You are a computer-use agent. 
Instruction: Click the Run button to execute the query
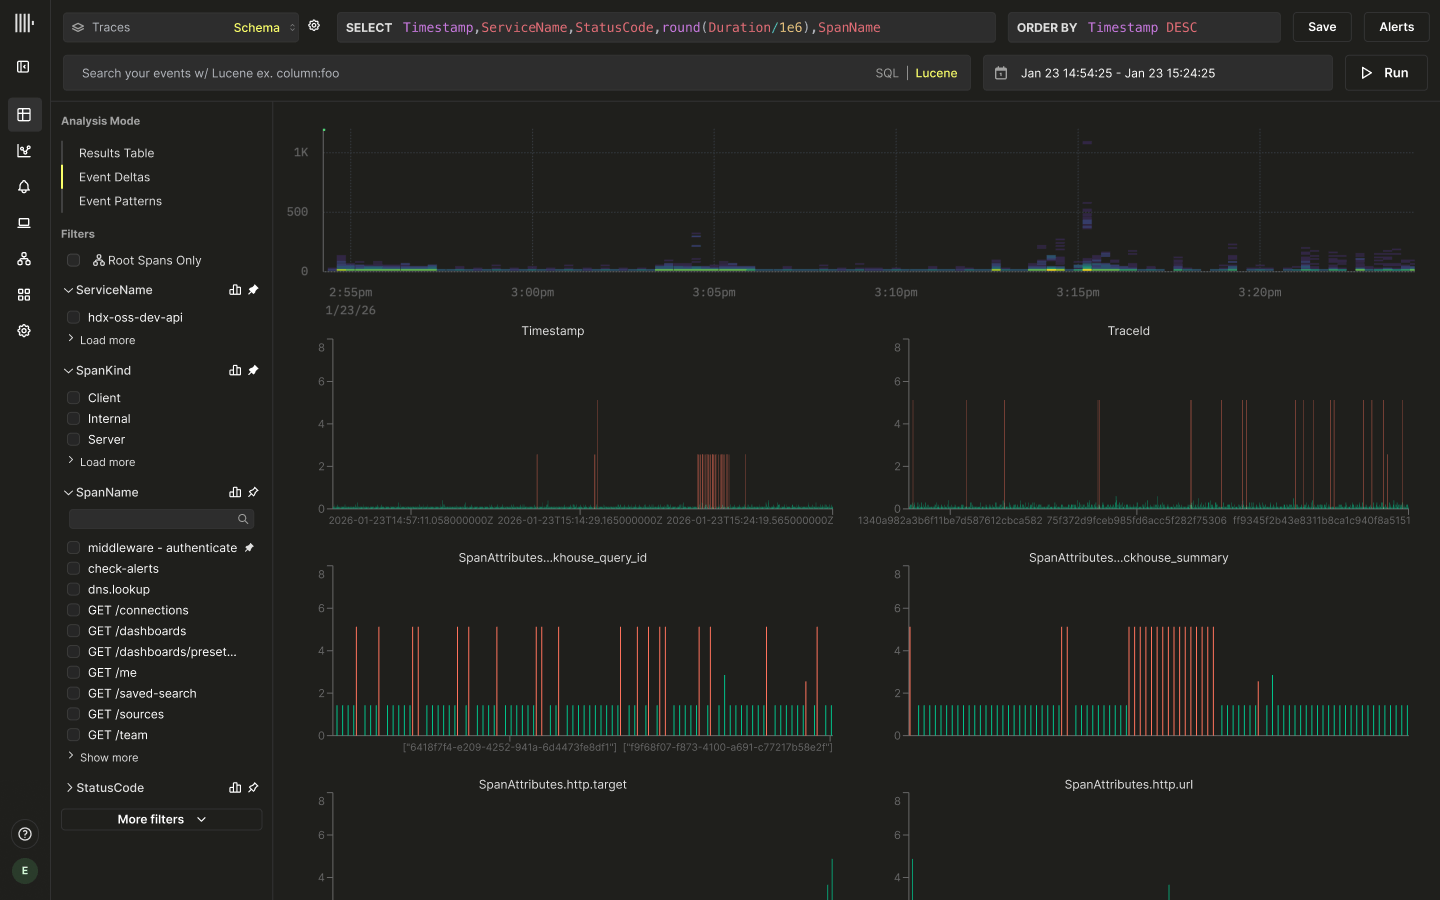click(1386, 72)
